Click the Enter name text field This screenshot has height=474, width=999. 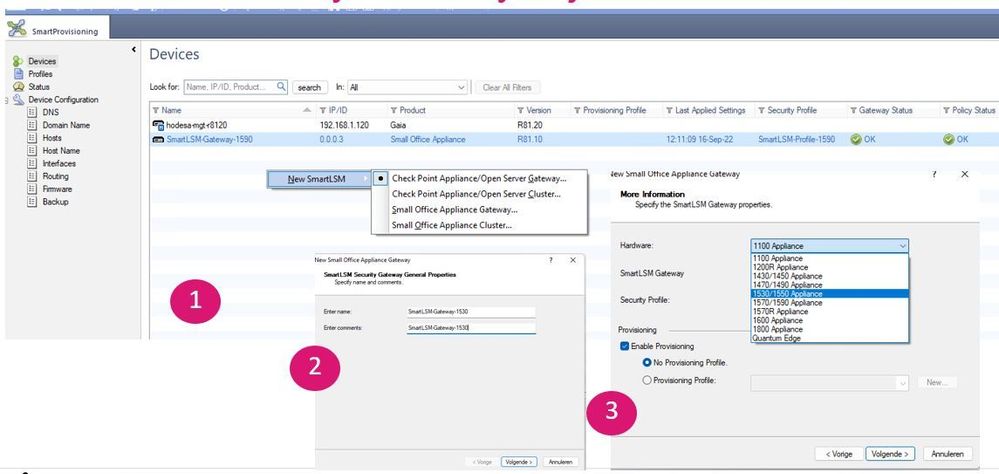click(x=470, y=312)
